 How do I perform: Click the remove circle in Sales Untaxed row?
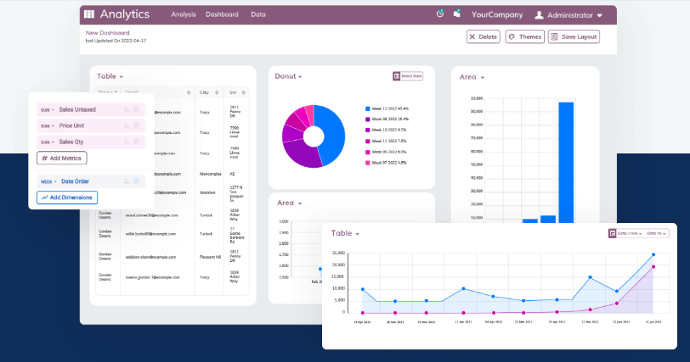coord(136,110)
